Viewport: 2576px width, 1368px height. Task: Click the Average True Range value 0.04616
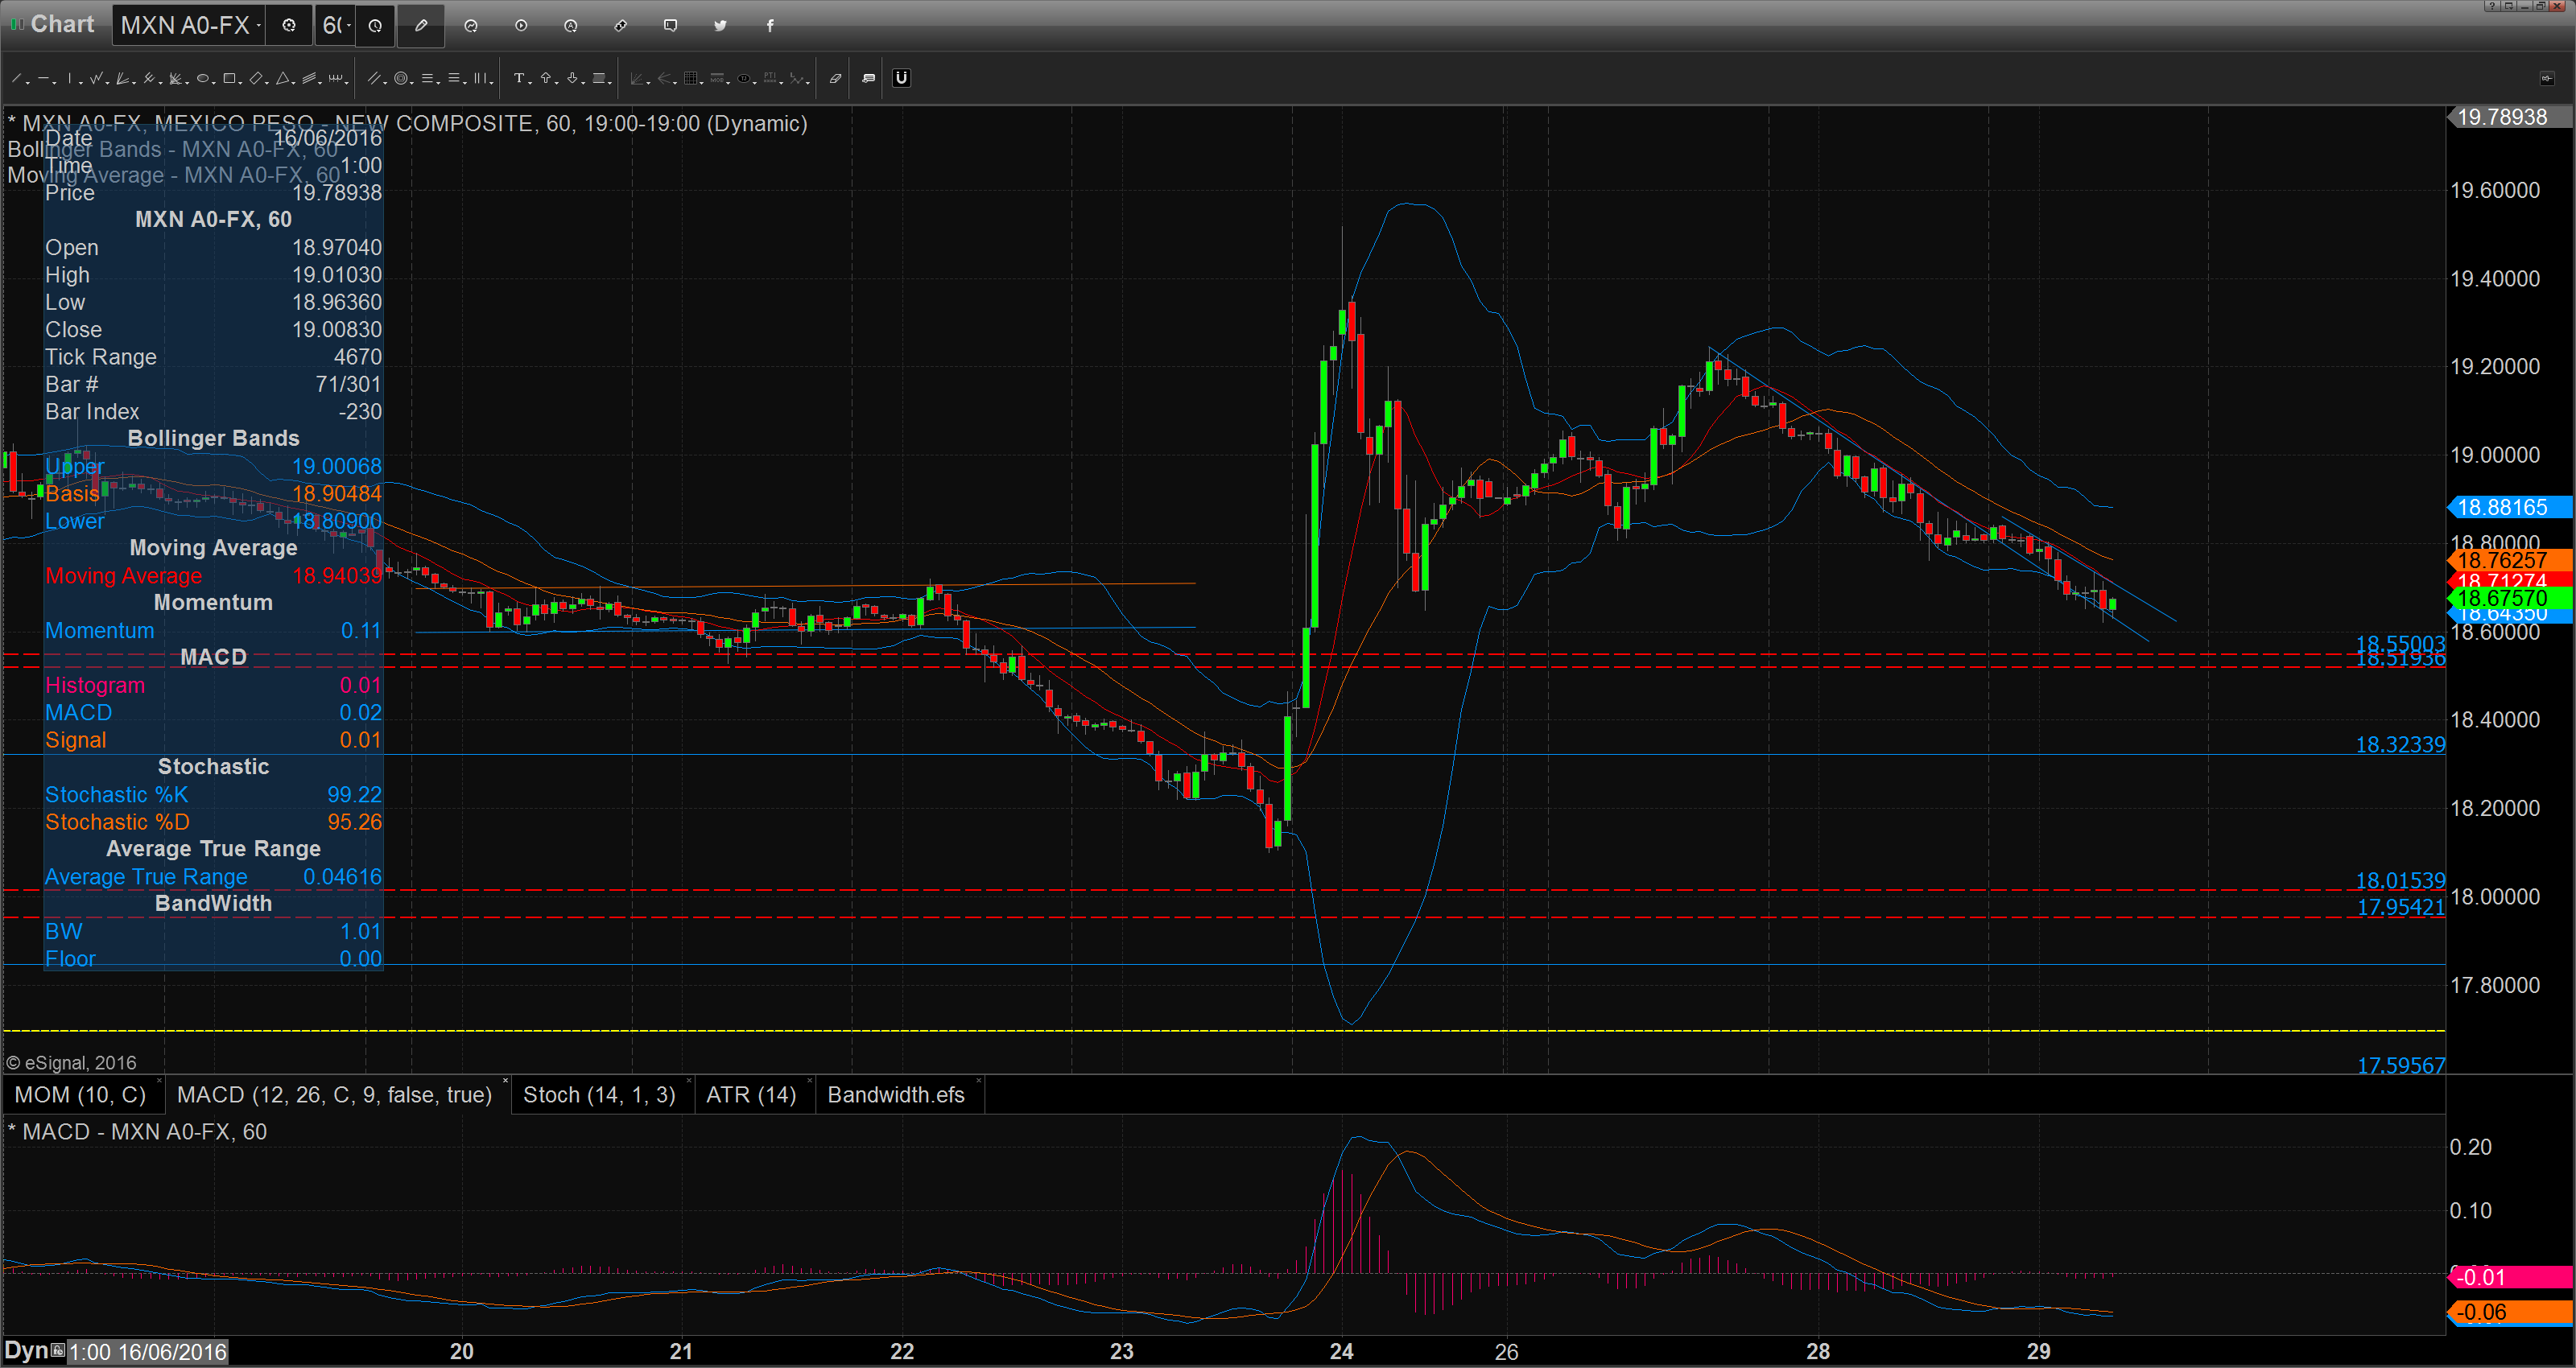[x=342, y=877]
